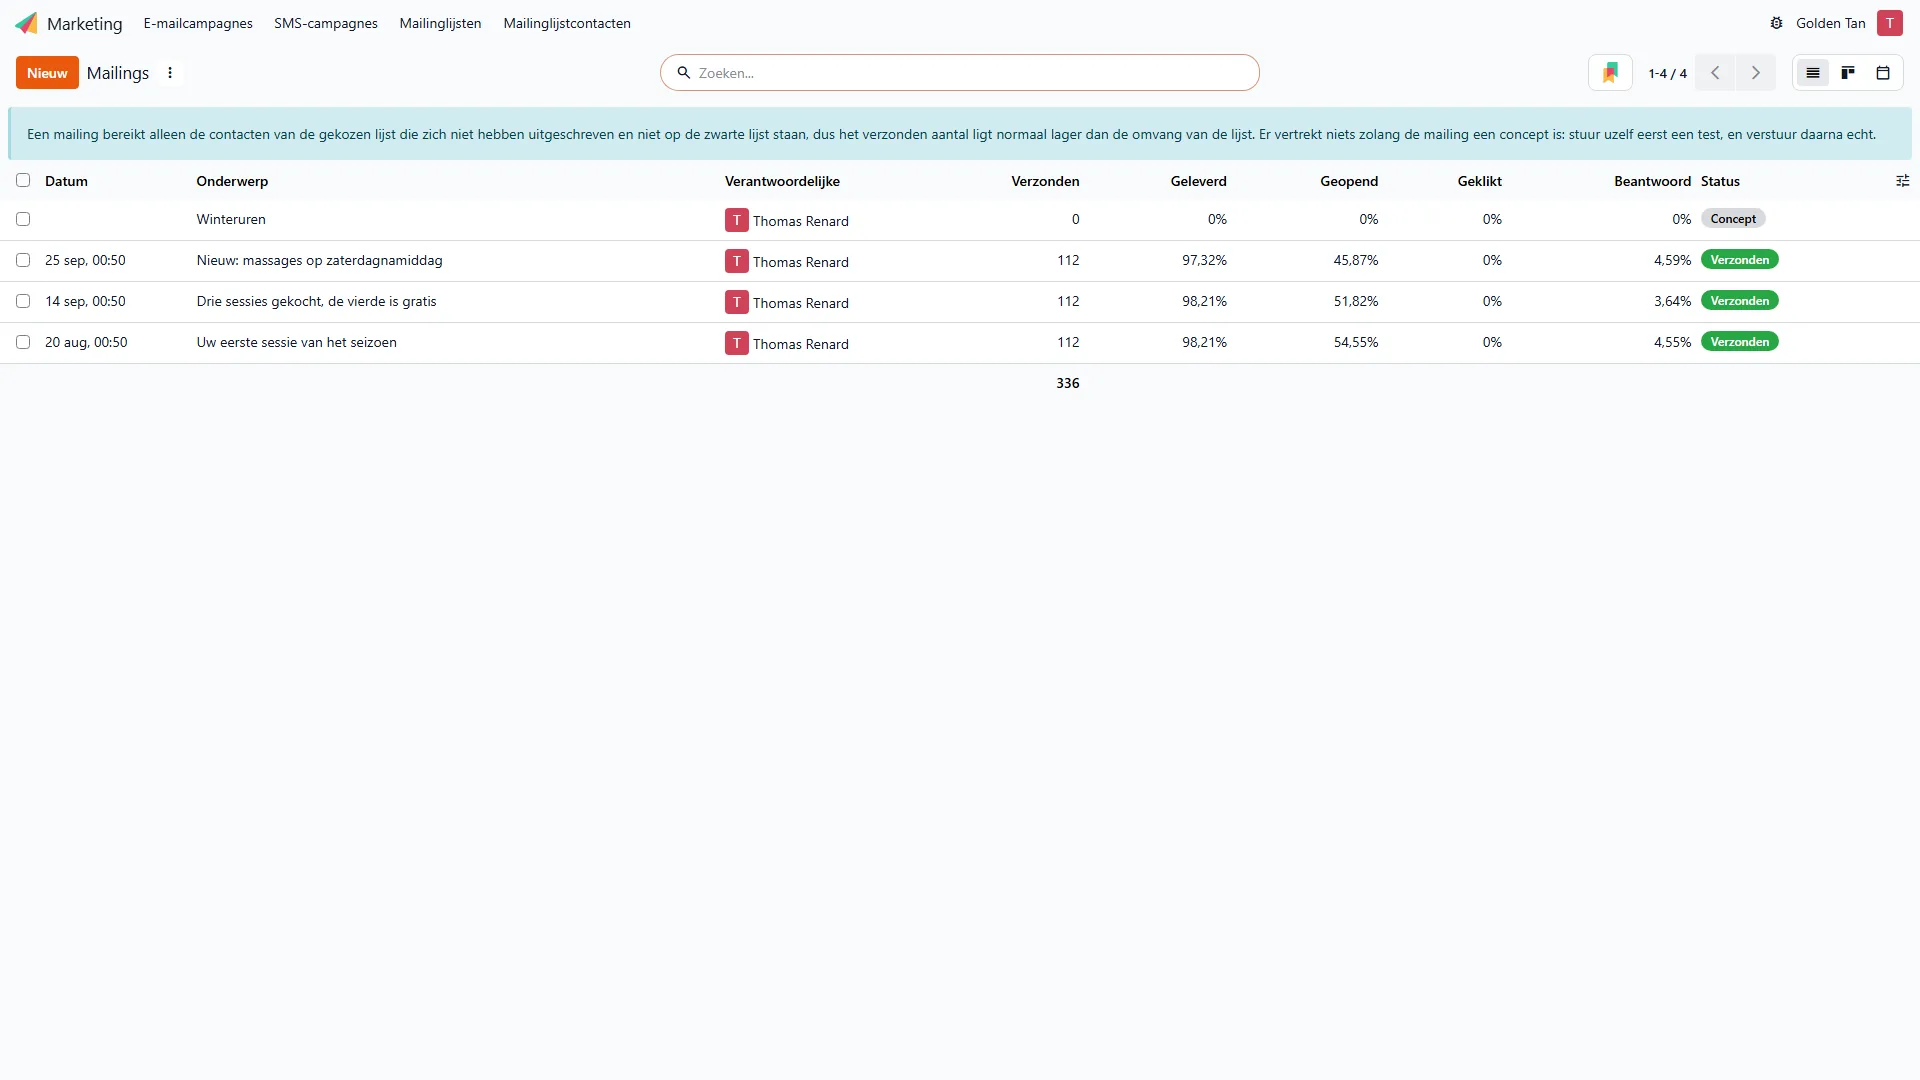Toggle the select-all checkbox in table header
The image size is (1920, 1080).
pyautogui.click(x=23, y=181)
